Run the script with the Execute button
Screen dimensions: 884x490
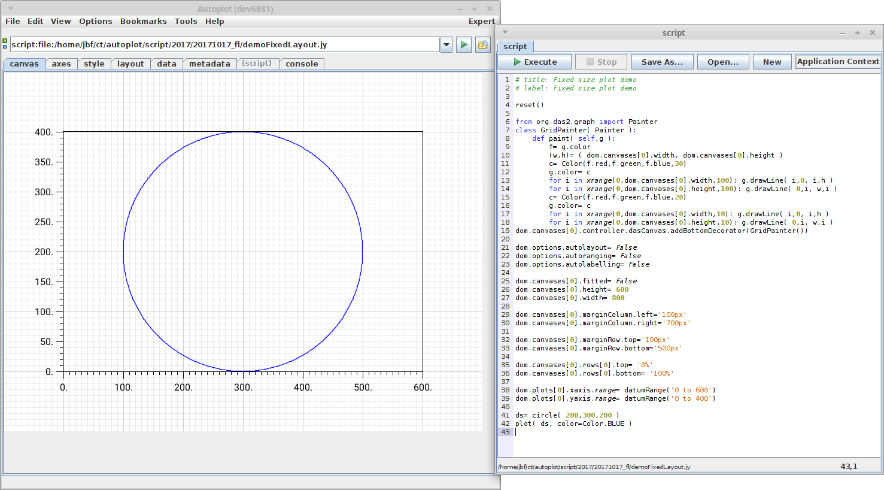[x=534, y=62]
